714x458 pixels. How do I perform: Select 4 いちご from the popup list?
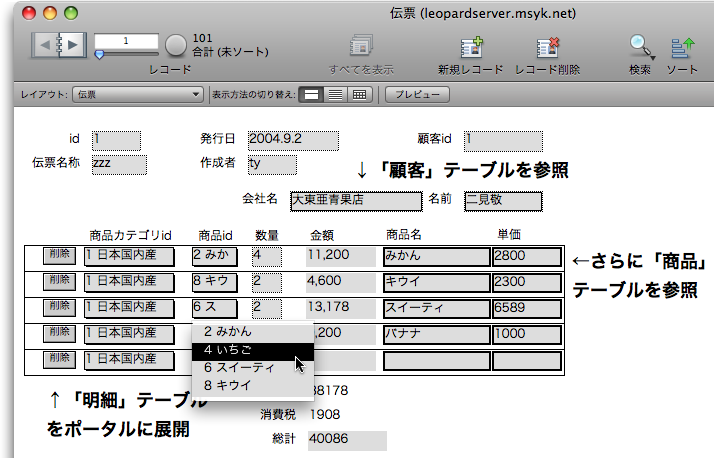click(252, 349)
